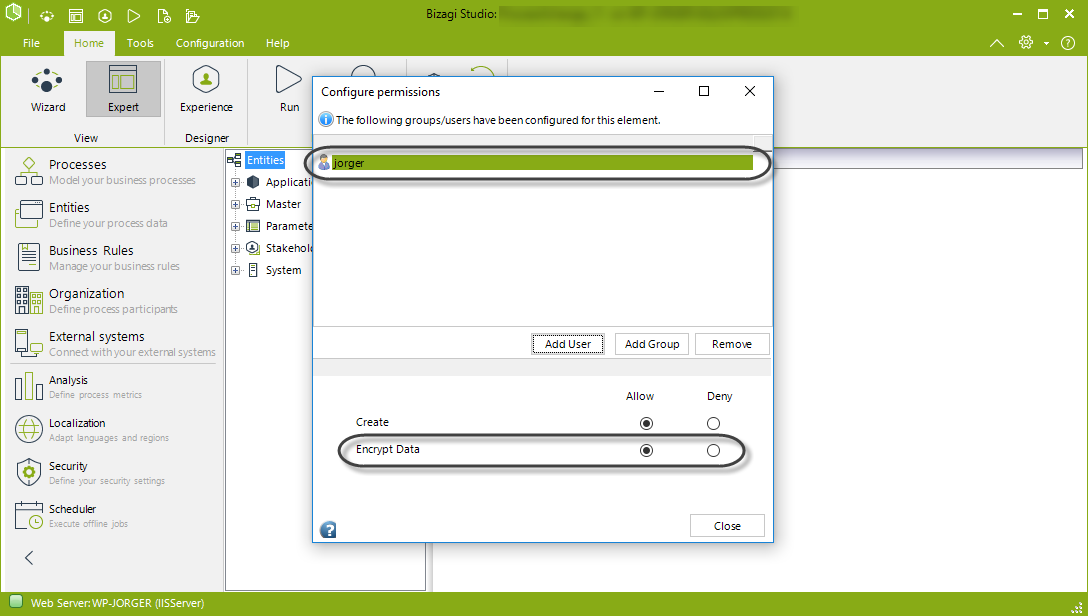Screen dimensions: 1088x616
Task: Open the Experience designer
Action: [x=206, y=89]
